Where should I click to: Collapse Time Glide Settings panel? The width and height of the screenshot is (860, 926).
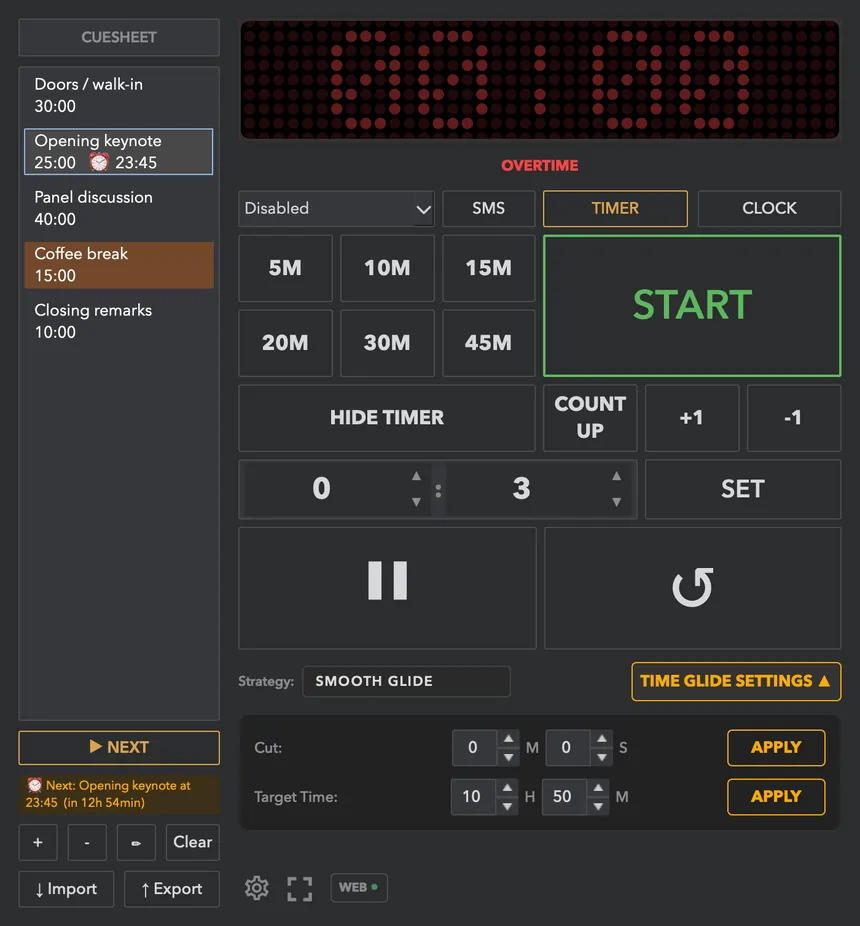click(x=736, y=682)
